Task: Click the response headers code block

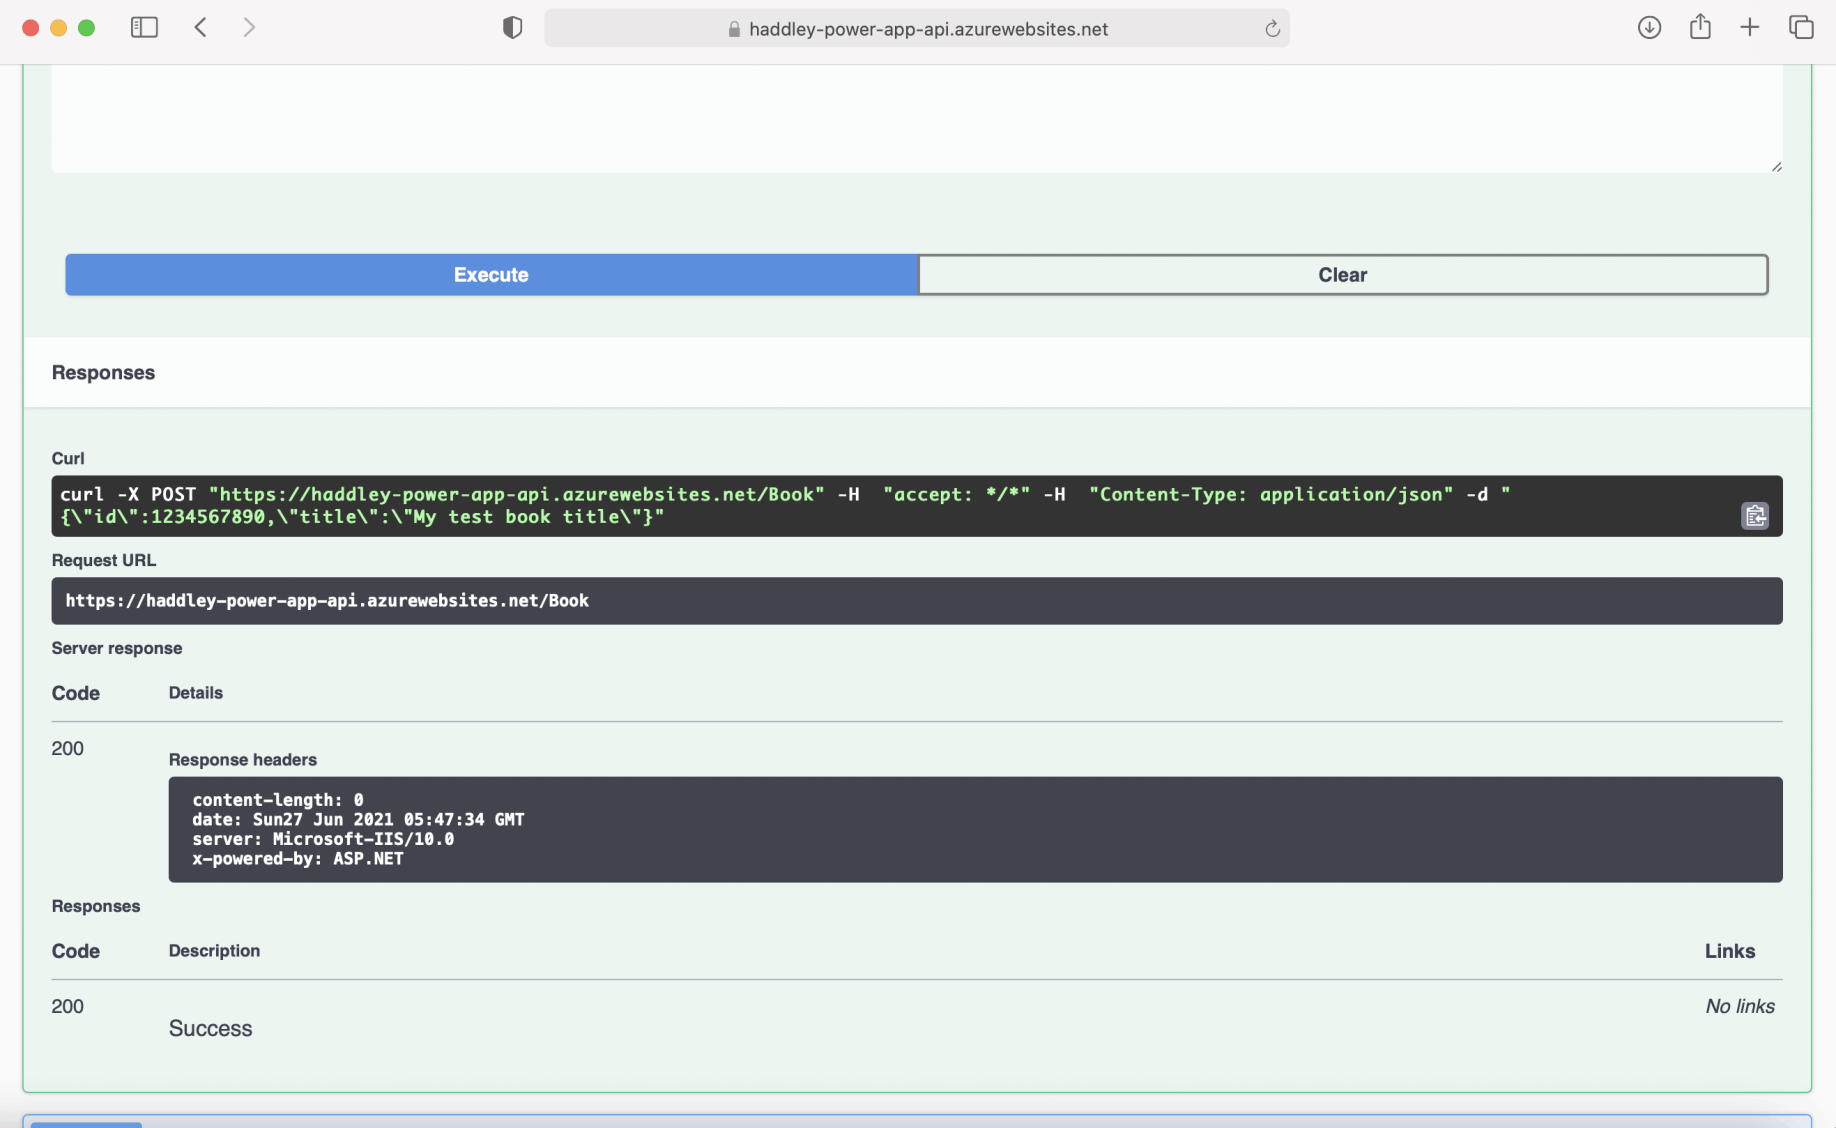Action: coord(974,829)
